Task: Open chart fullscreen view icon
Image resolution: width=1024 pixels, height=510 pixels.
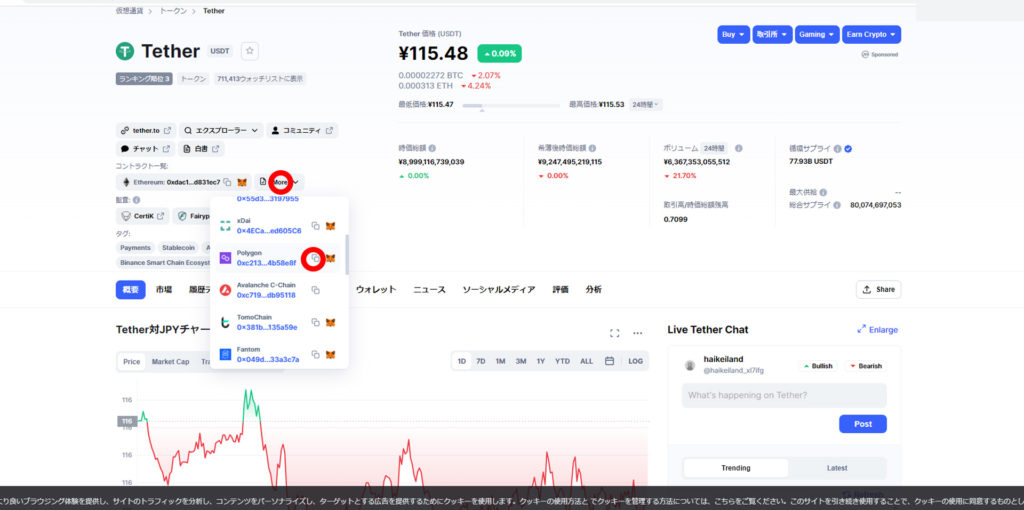Action: coord(614,333)
